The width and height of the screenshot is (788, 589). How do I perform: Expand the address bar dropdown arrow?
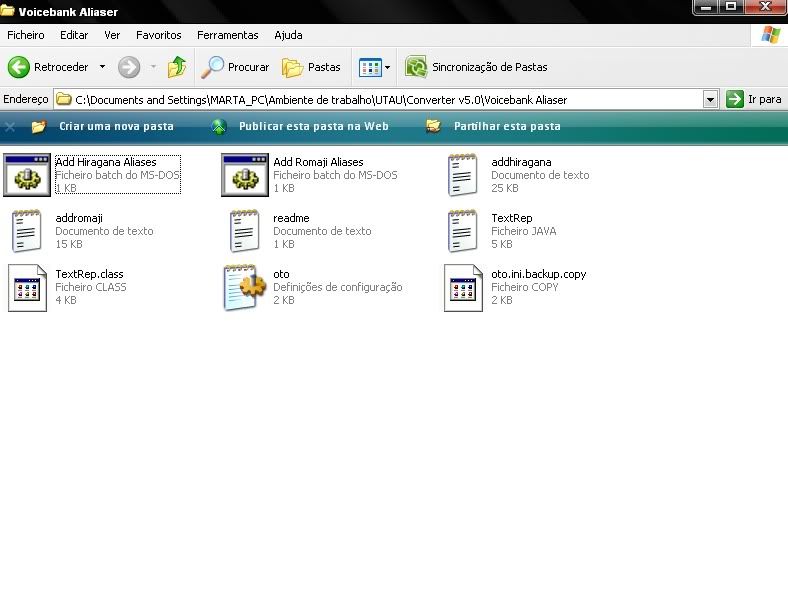710,100
